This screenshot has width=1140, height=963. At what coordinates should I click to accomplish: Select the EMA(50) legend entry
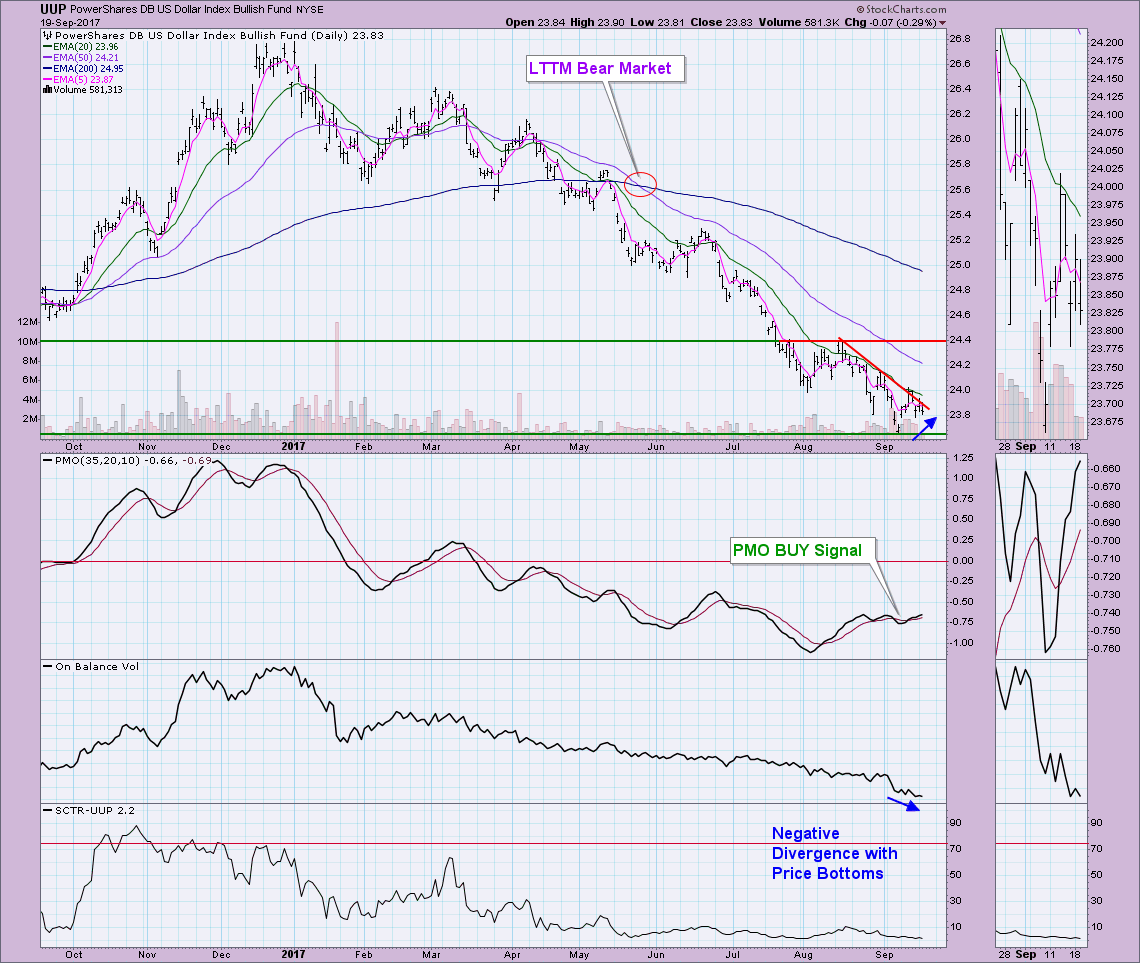71,56
